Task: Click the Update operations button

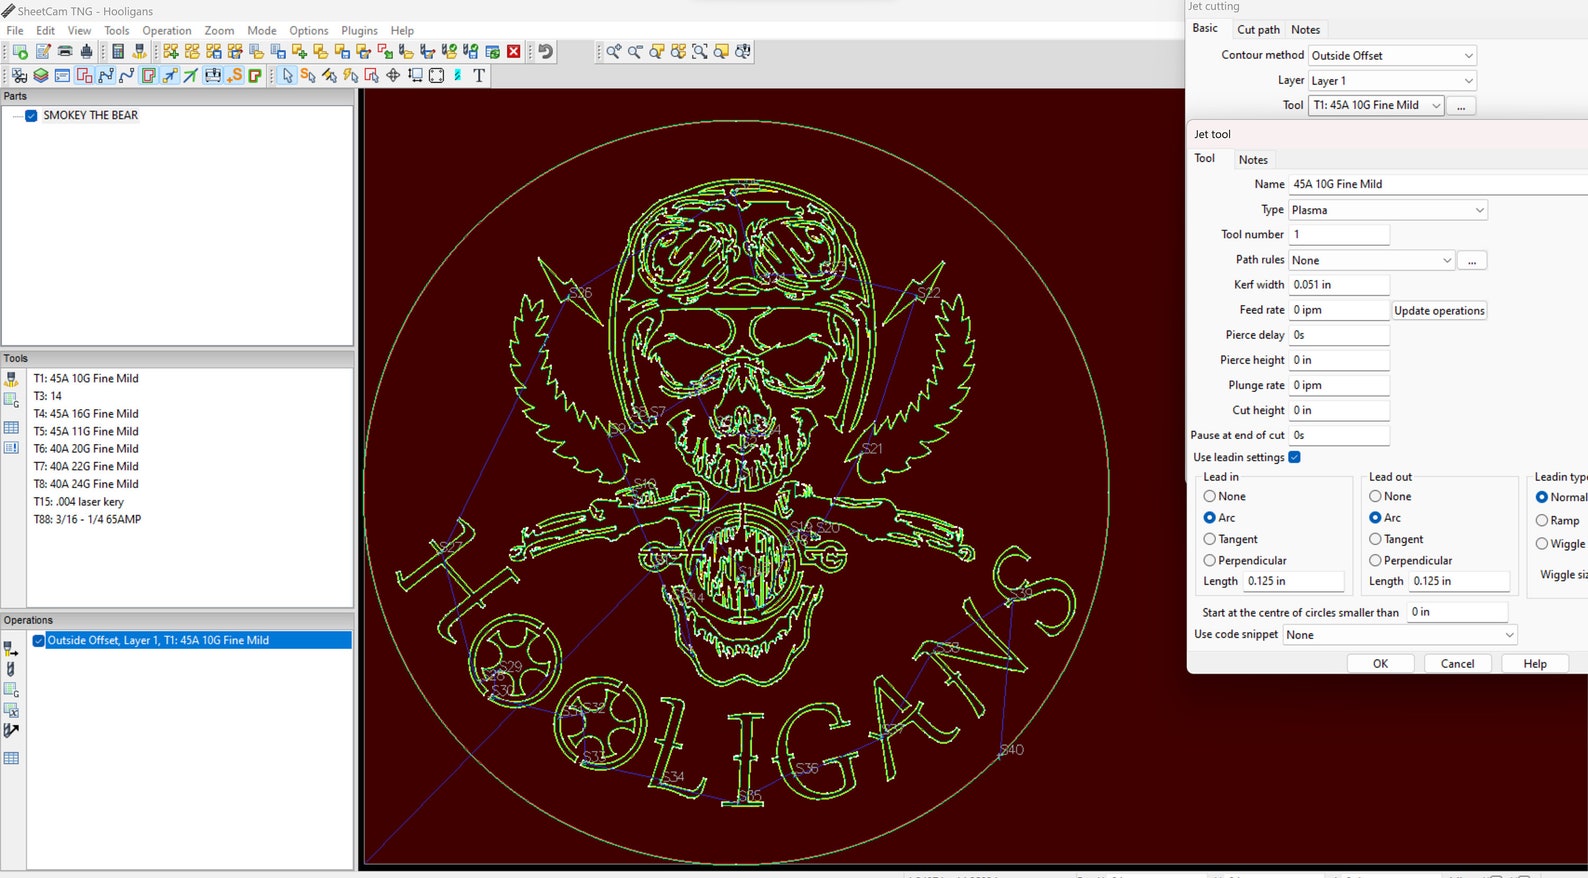Action: 1439,311
